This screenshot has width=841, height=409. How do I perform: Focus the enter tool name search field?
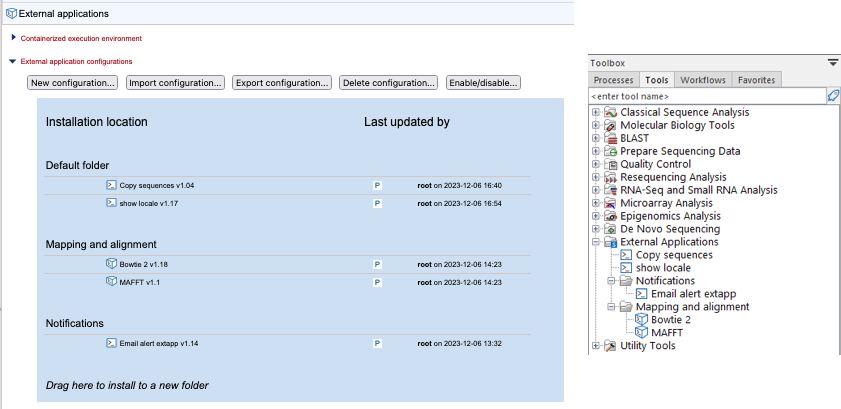pos(707,96)
